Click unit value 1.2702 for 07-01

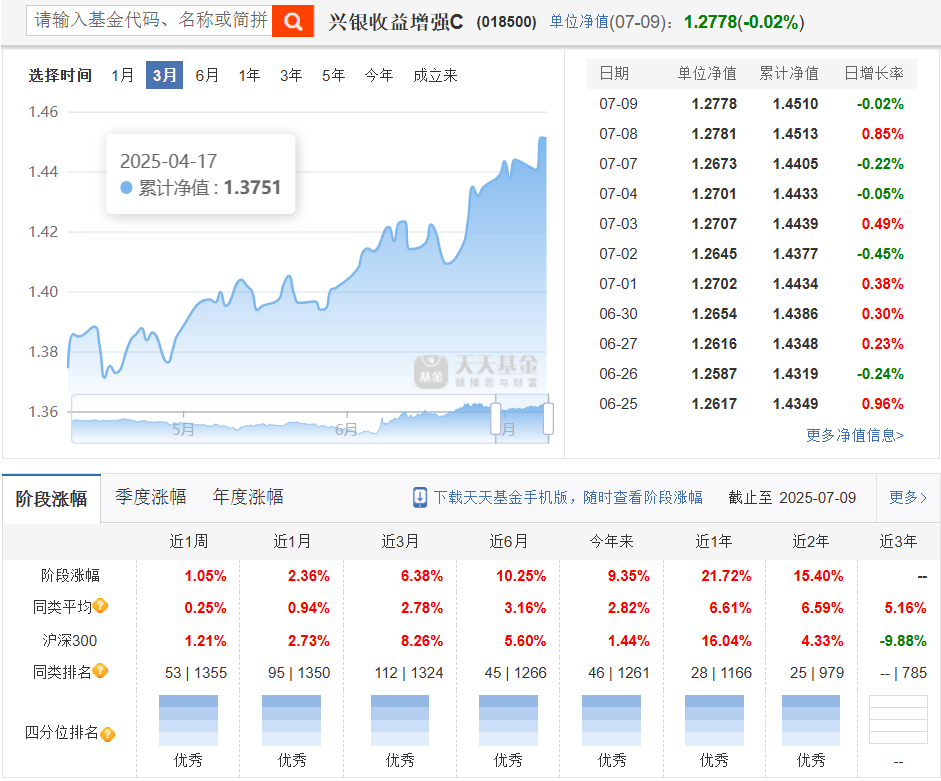(714, 284)
